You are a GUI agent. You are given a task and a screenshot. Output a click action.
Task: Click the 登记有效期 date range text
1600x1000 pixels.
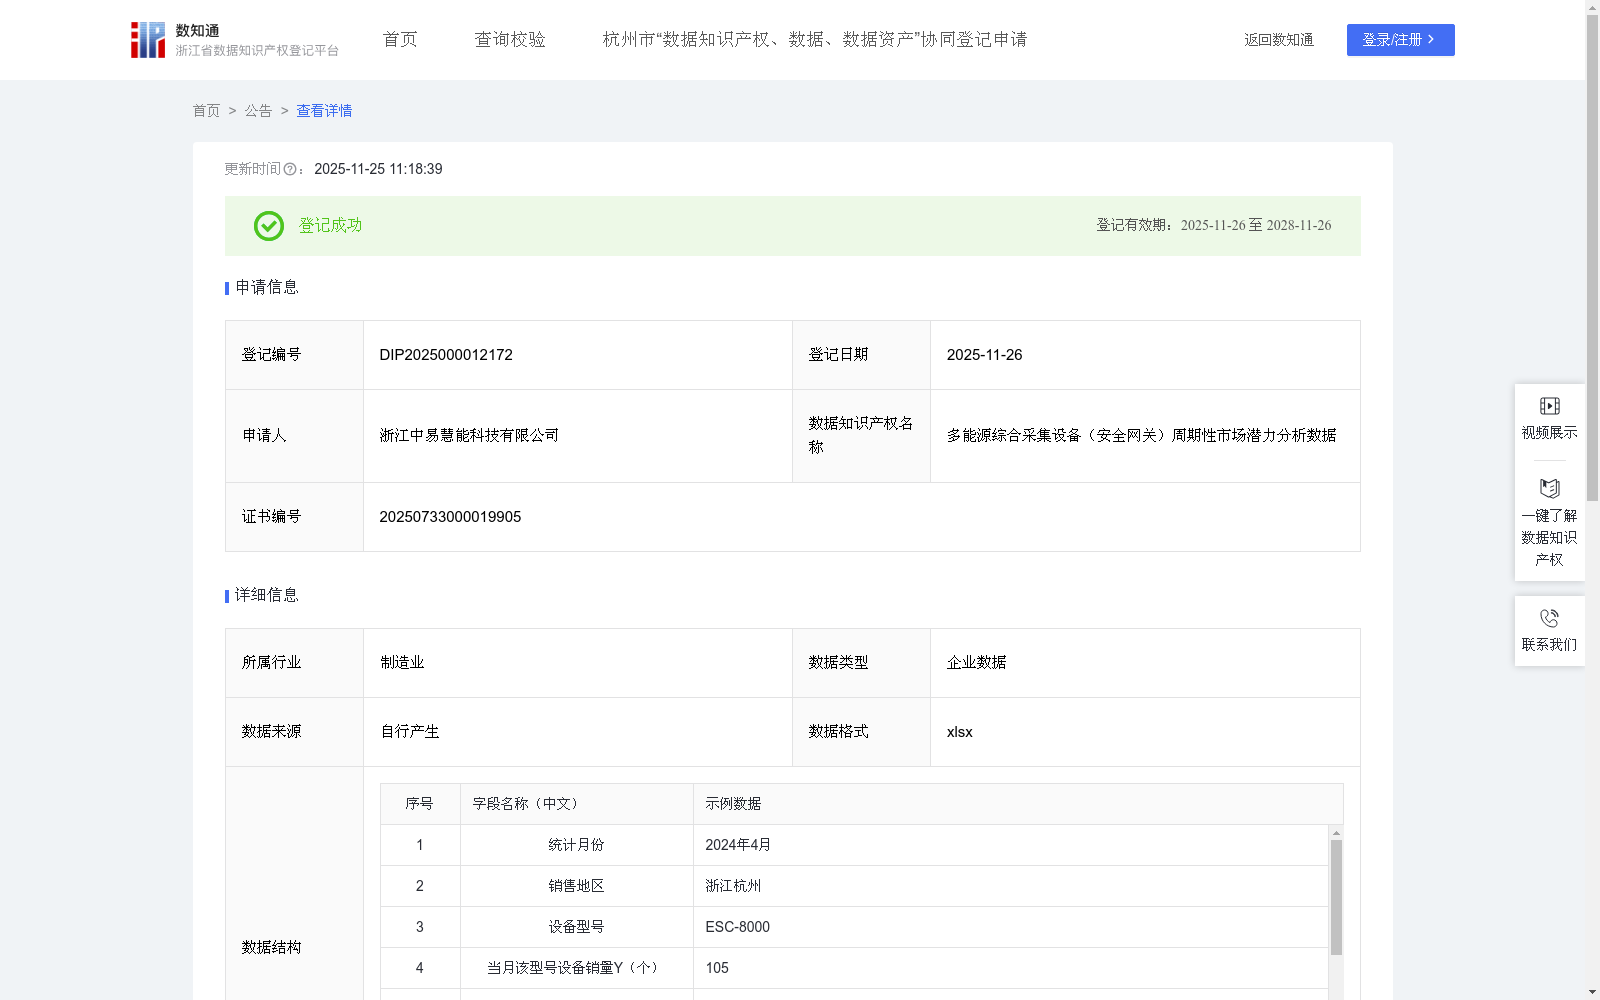(1213, 226)
